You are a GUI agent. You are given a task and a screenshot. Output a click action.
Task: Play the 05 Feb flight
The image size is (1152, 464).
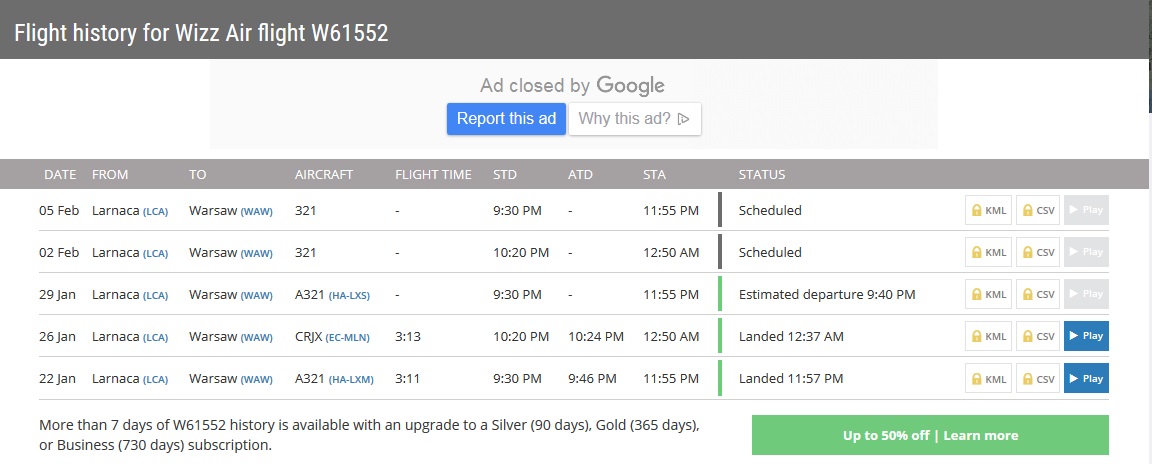coord(1086,210)
